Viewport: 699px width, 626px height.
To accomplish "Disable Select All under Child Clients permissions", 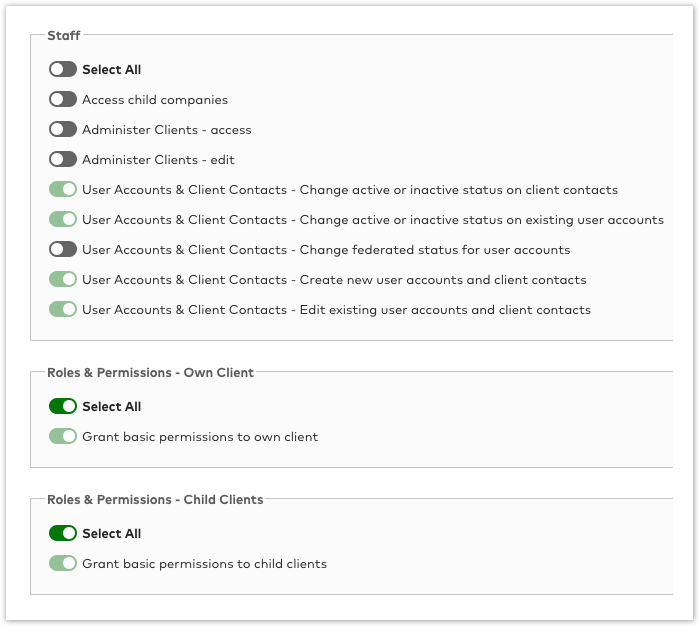I will click(x=63, y=533).
